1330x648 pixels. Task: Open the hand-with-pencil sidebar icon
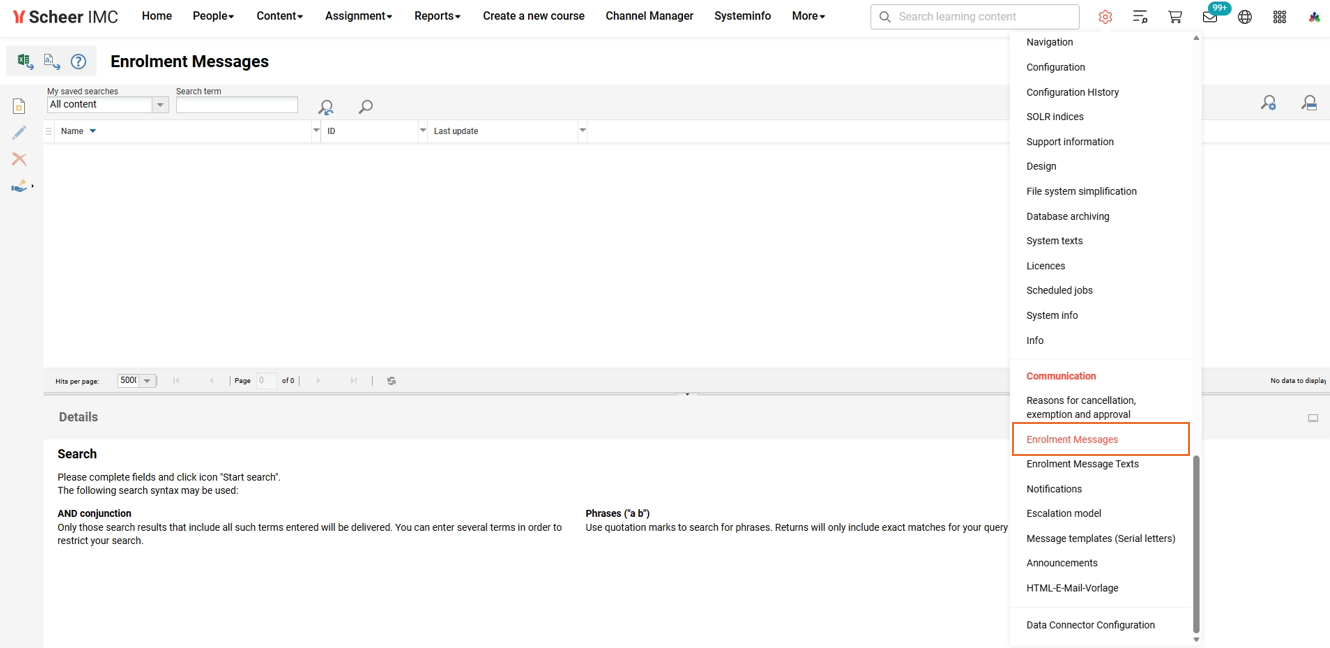pyautogui.click(x=20, y=186)
